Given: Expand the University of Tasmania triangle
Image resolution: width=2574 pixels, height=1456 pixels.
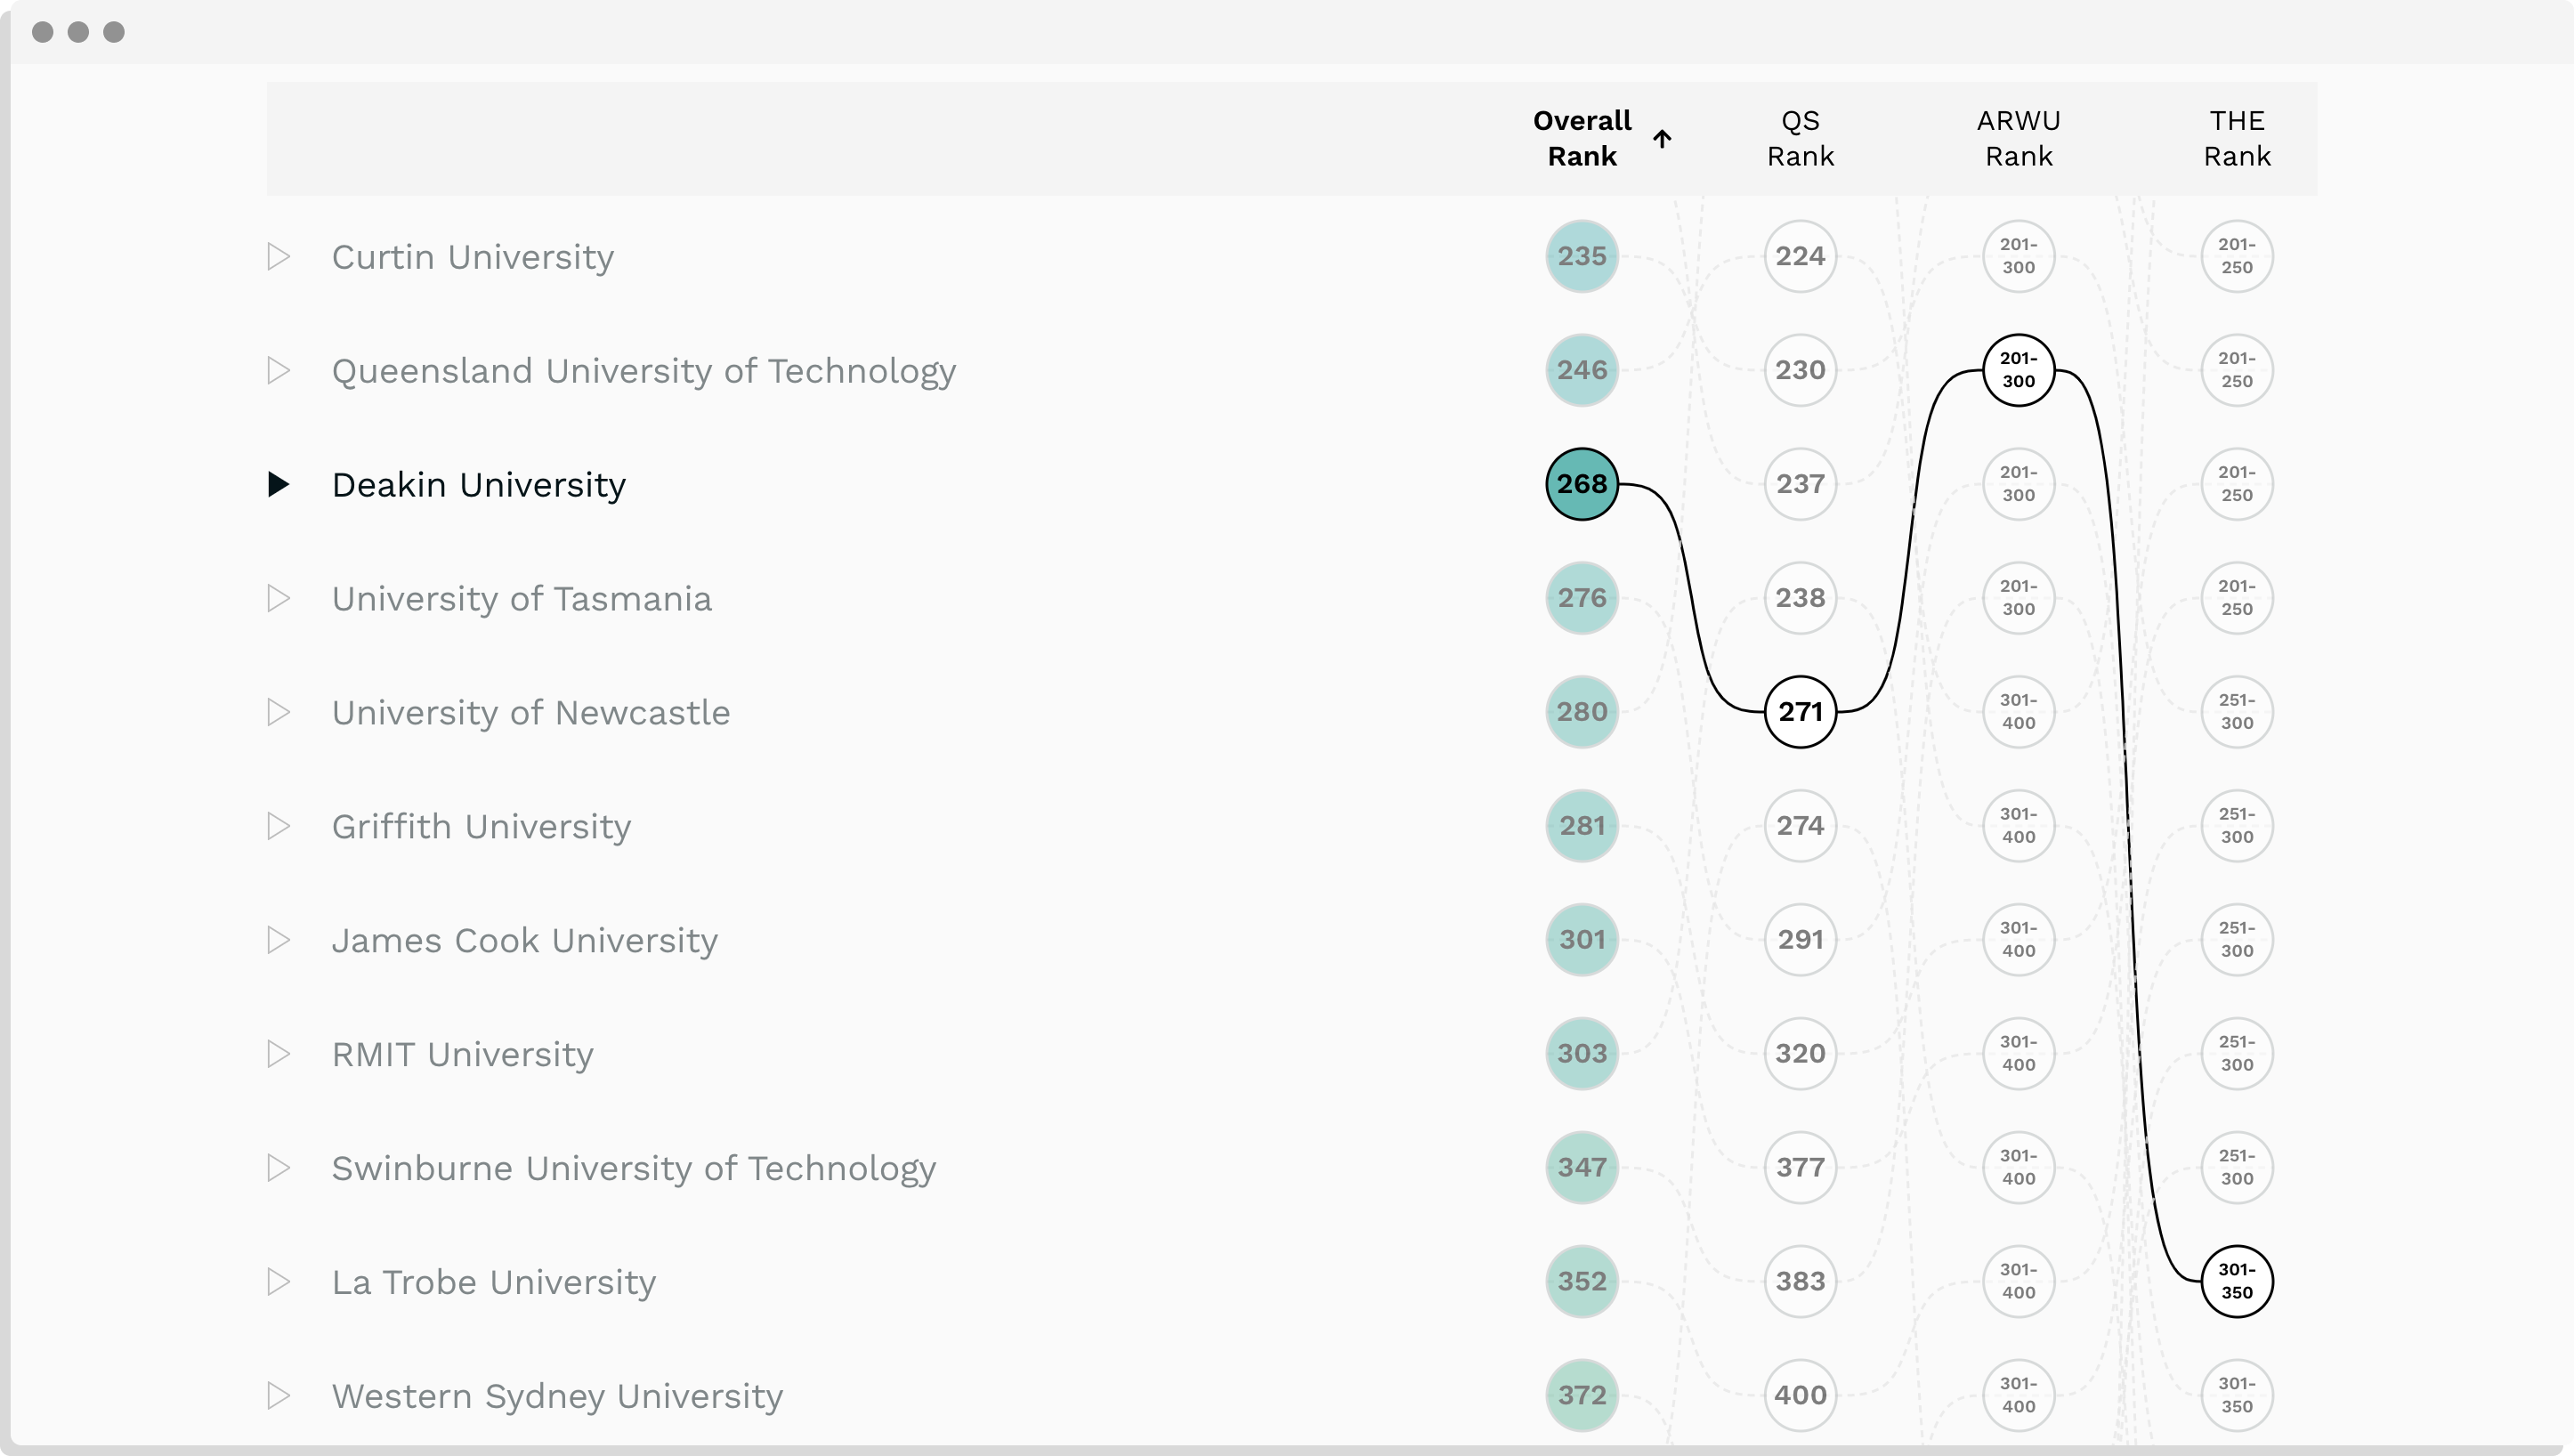Looking at the screenshot, I should [x=279, y=599].
